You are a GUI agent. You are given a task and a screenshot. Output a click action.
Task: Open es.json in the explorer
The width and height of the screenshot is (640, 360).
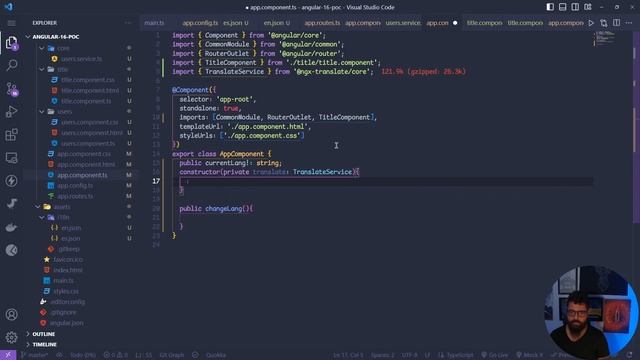(71, 238)
